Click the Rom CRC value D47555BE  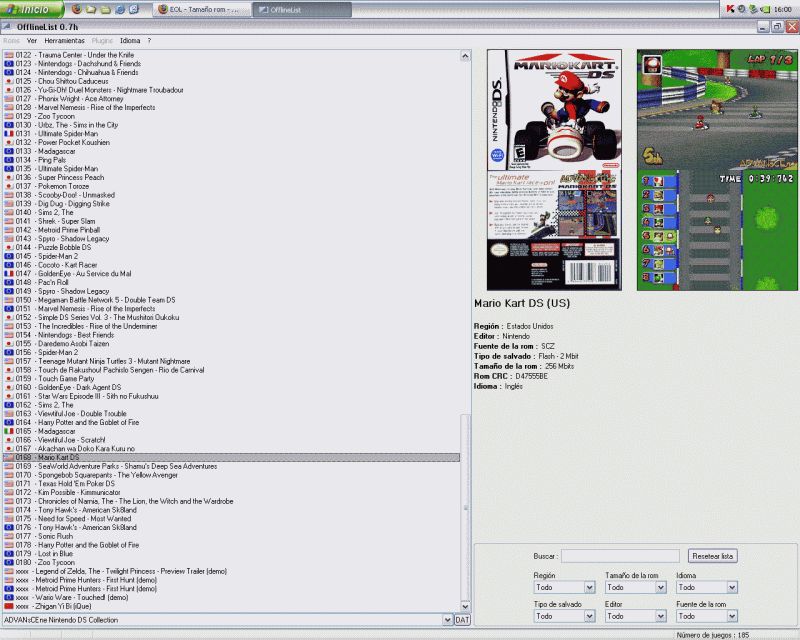pyautogui.click(x=532, y=377)
